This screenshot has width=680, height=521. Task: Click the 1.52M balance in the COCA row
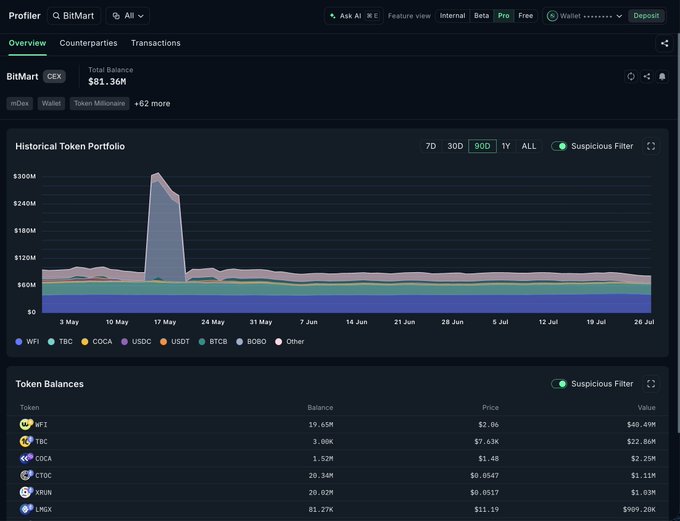pyautogui.click(x=323, y=458)
